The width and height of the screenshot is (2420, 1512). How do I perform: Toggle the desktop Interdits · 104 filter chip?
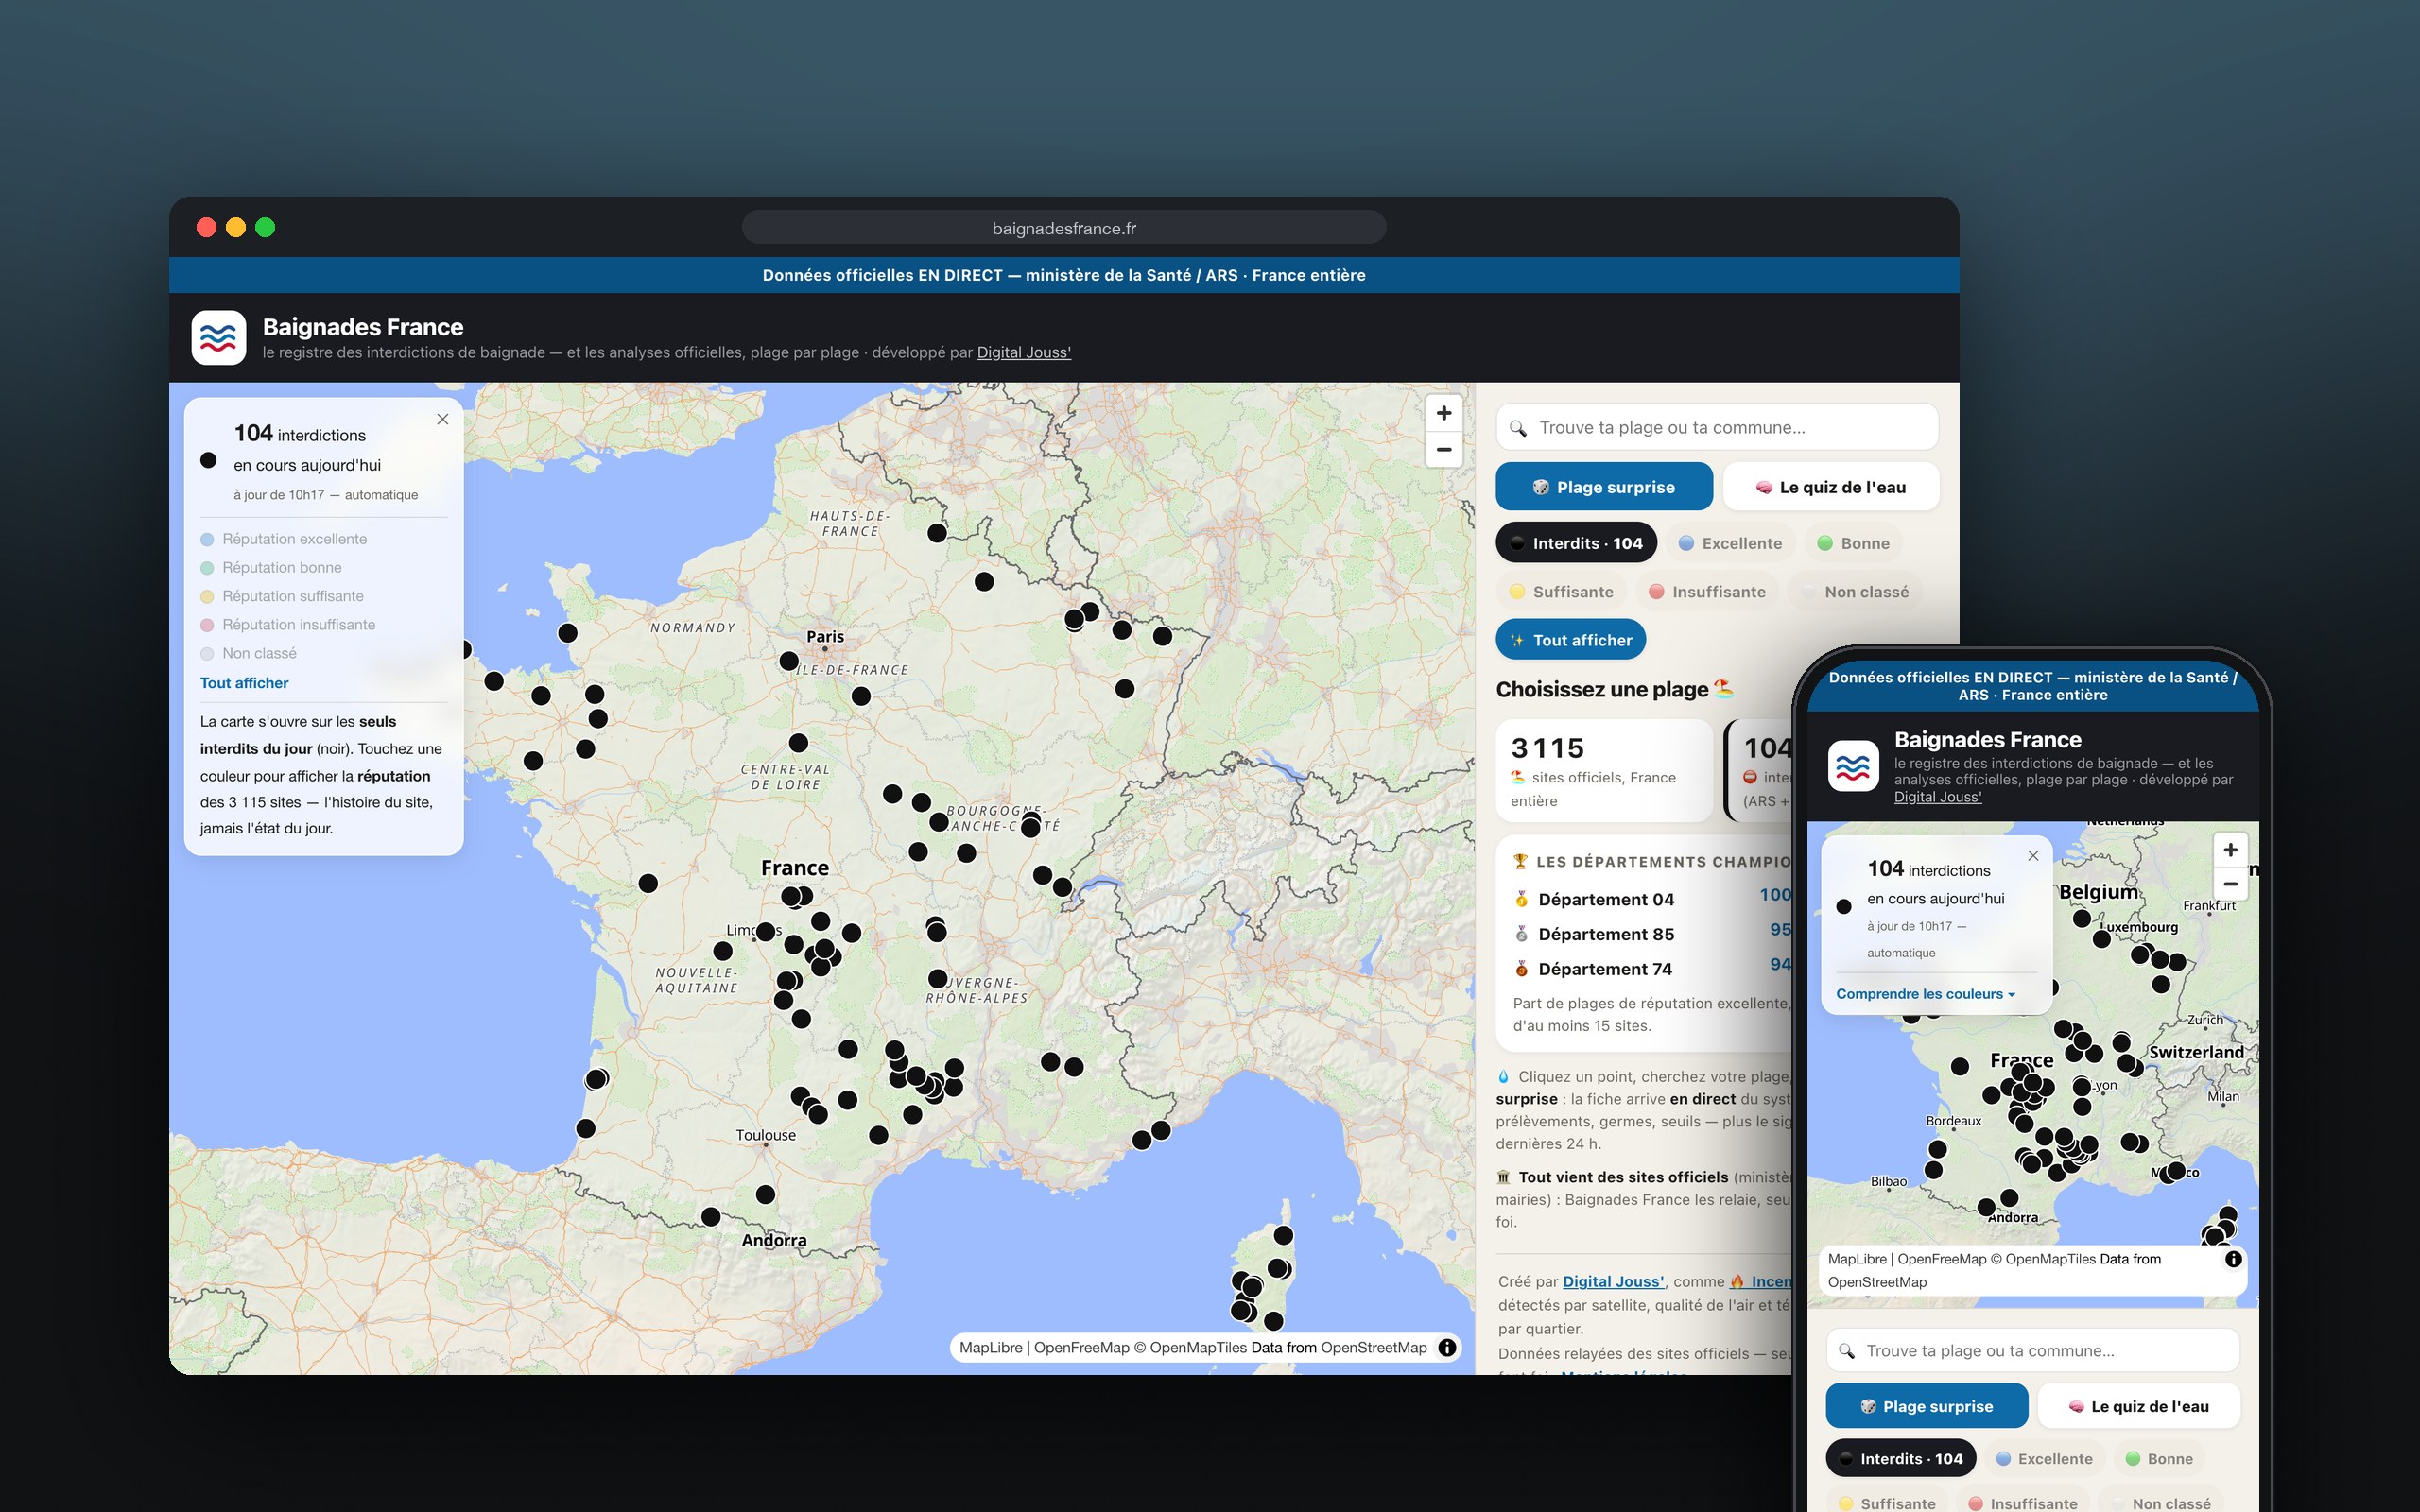1576,543
